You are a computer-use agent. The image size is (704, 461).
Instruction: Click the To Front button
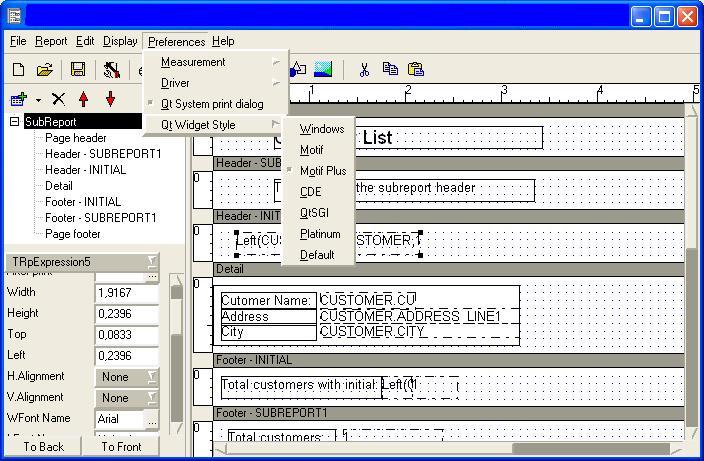click(x=121, y=447)
